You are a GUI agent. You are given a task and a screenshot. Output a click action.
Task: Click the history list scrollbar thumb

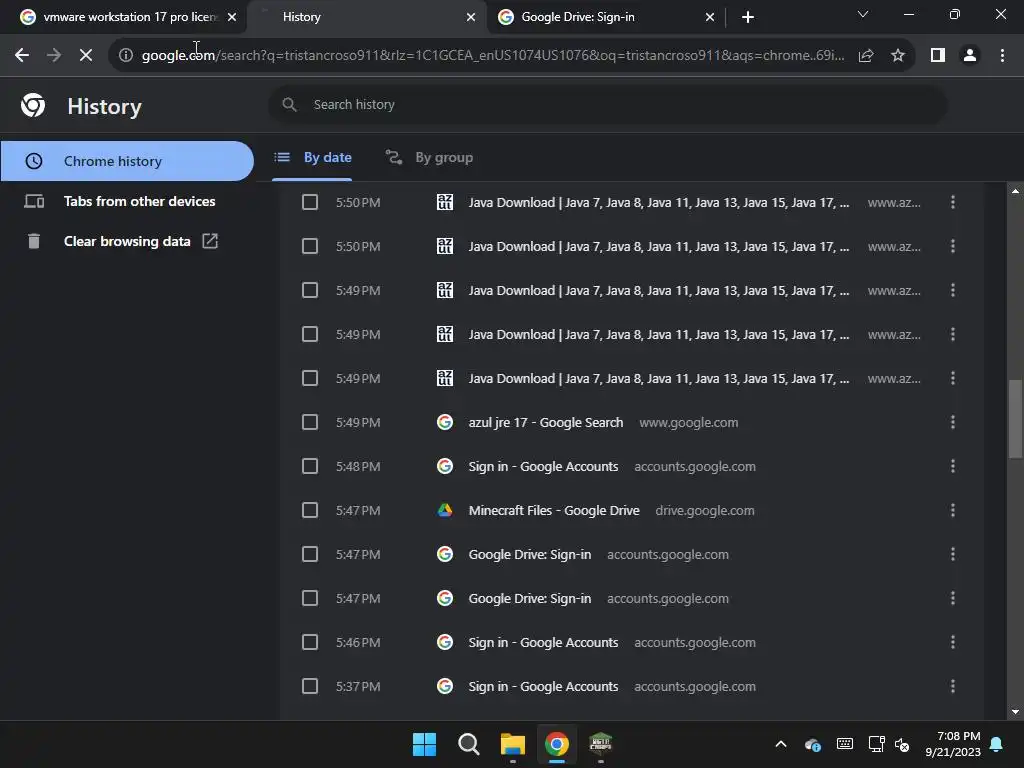point(1015,419)
